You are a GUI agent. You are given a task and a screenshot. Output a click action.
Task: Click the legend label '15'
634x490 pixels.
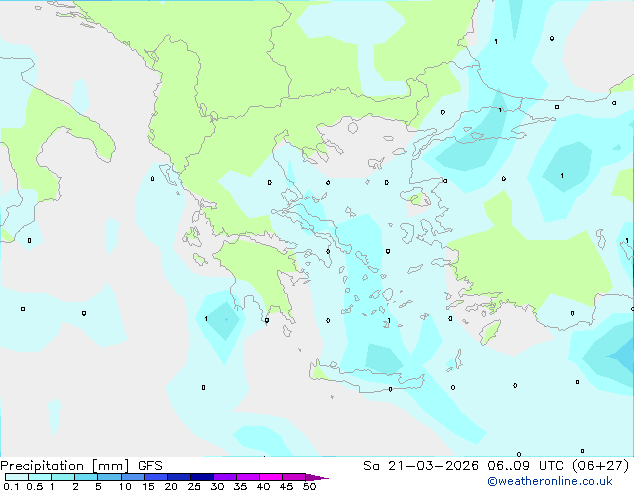pyautogui.click(x=148, y=486)
